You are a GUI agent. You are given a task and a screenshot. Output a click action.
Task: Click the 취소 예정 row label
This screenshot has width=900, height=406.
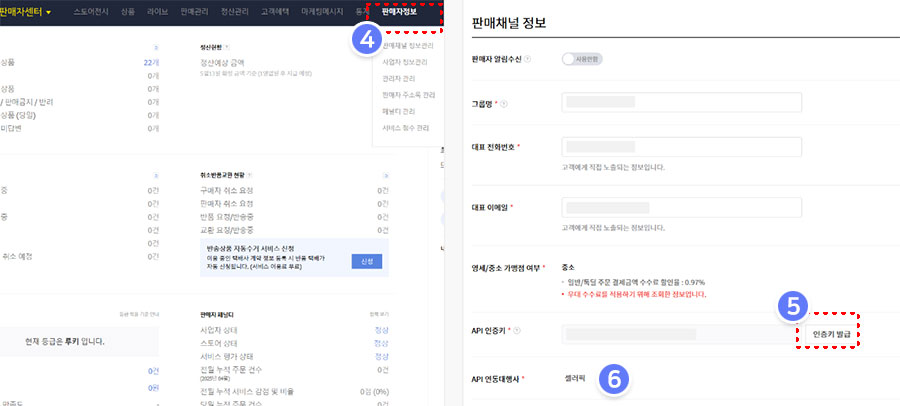[17, 257]
